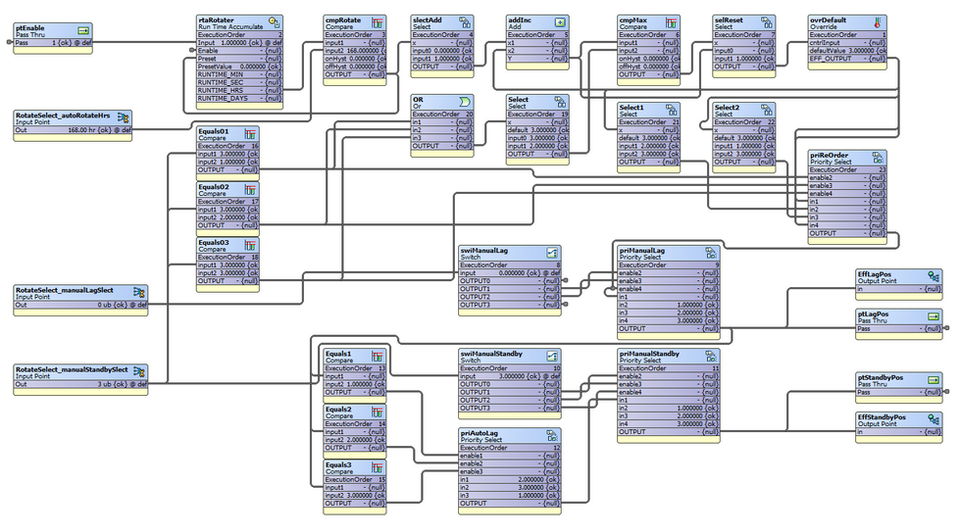Click the icon on the Select block
The width and height of the screenshot is (960, 528).
[560, 102]
